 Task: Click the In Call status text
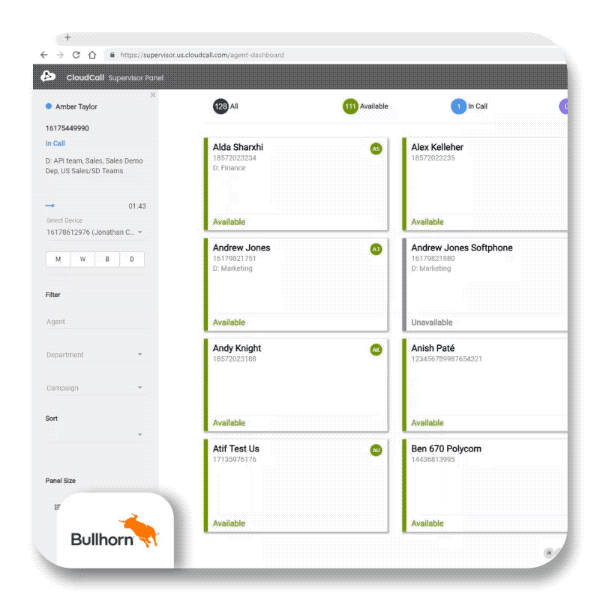point(55,143)
